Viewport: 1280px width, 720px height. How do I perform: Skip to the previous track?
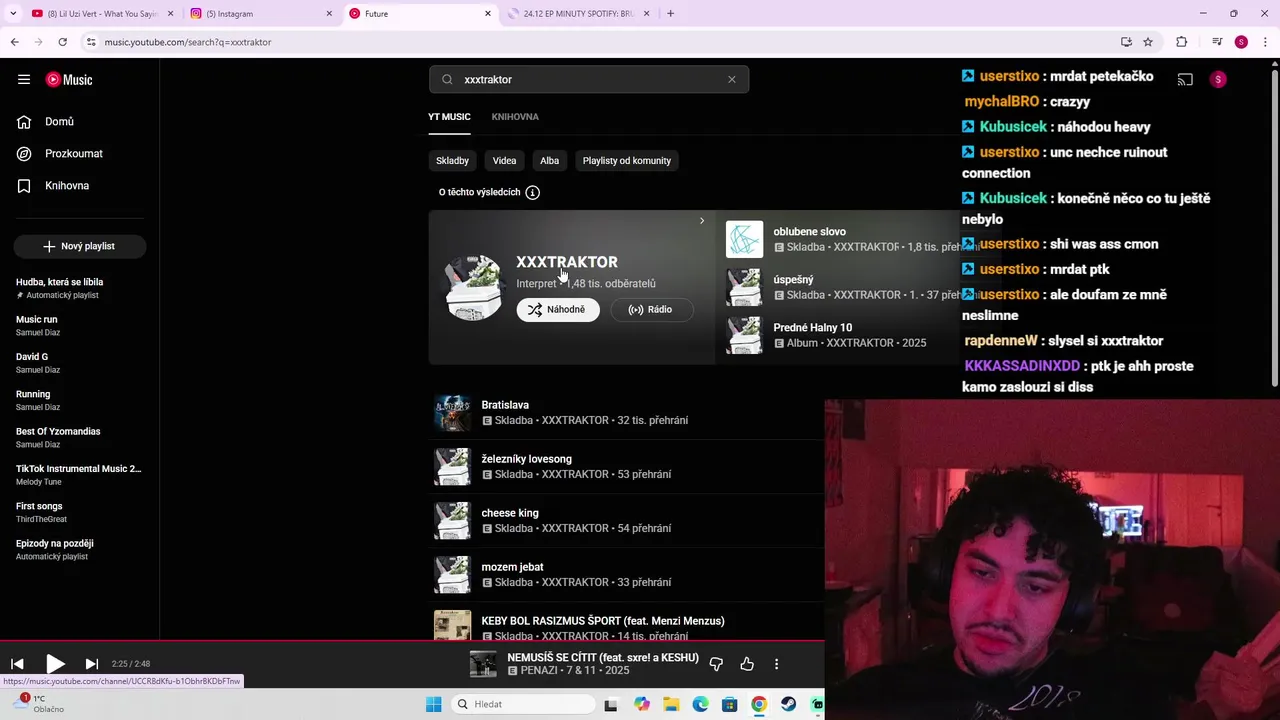(17, 664)
